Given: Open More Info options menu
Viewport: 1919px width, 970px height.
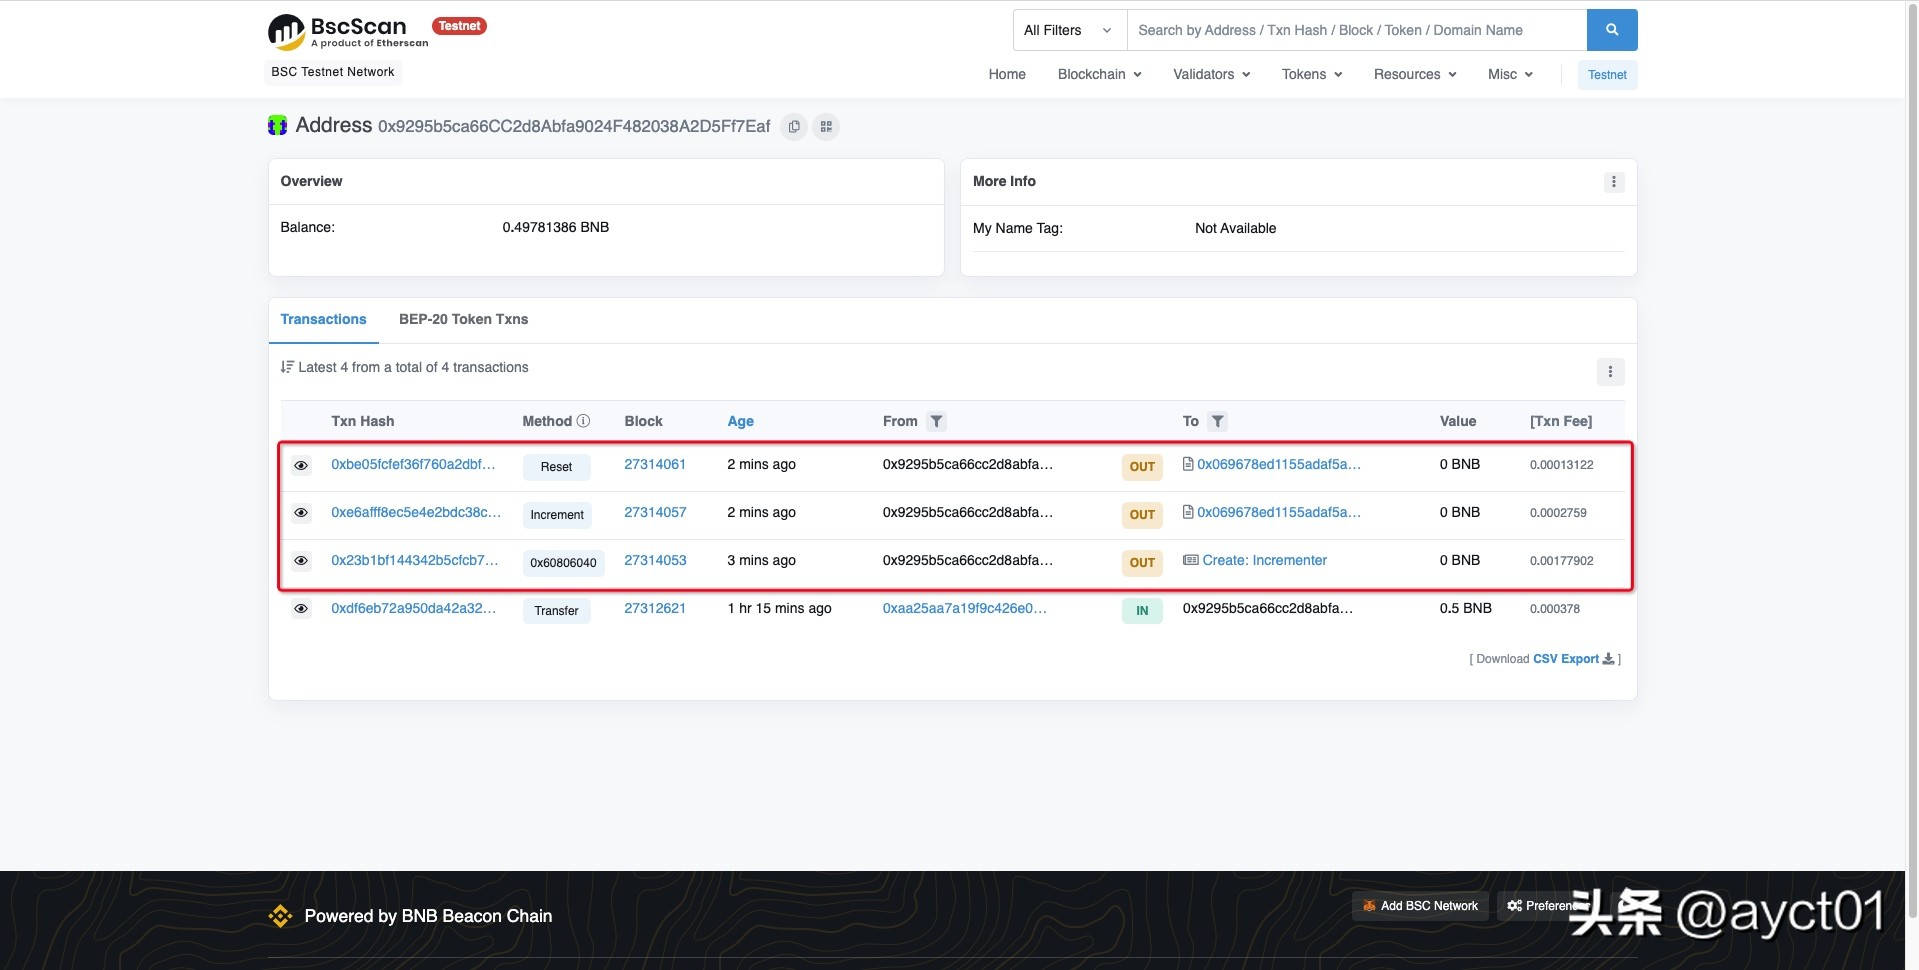Looking at the screenshot, I should coord(1613,182).
